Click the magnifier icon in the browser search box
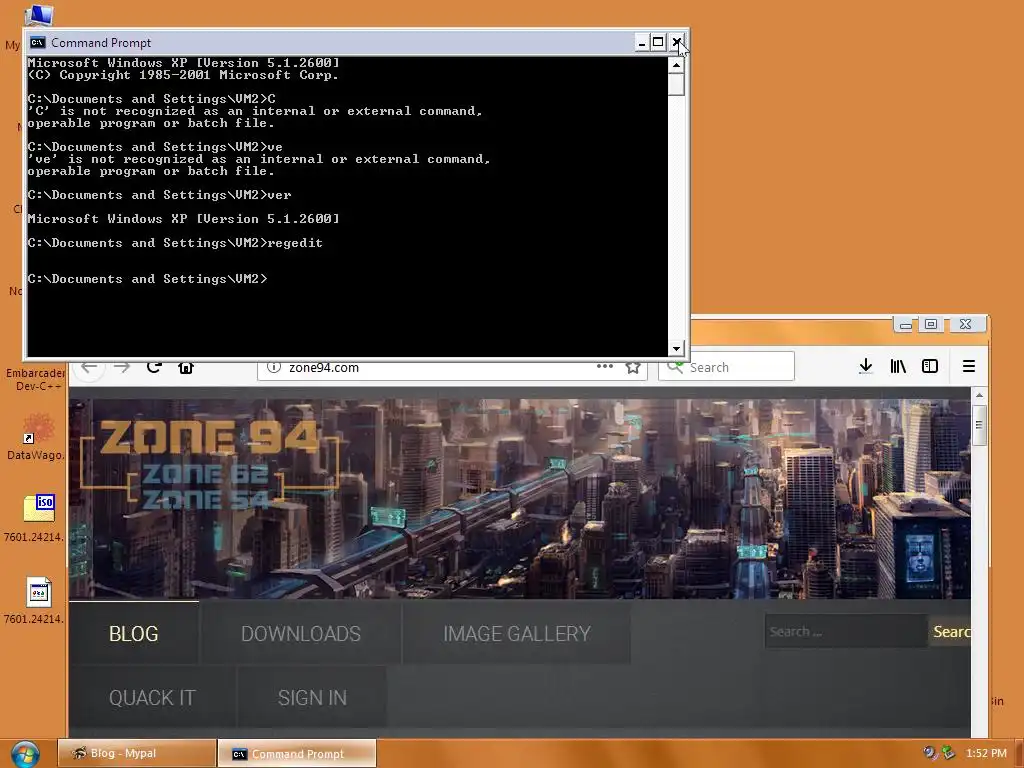1024x768 pixels. point(675,366)
